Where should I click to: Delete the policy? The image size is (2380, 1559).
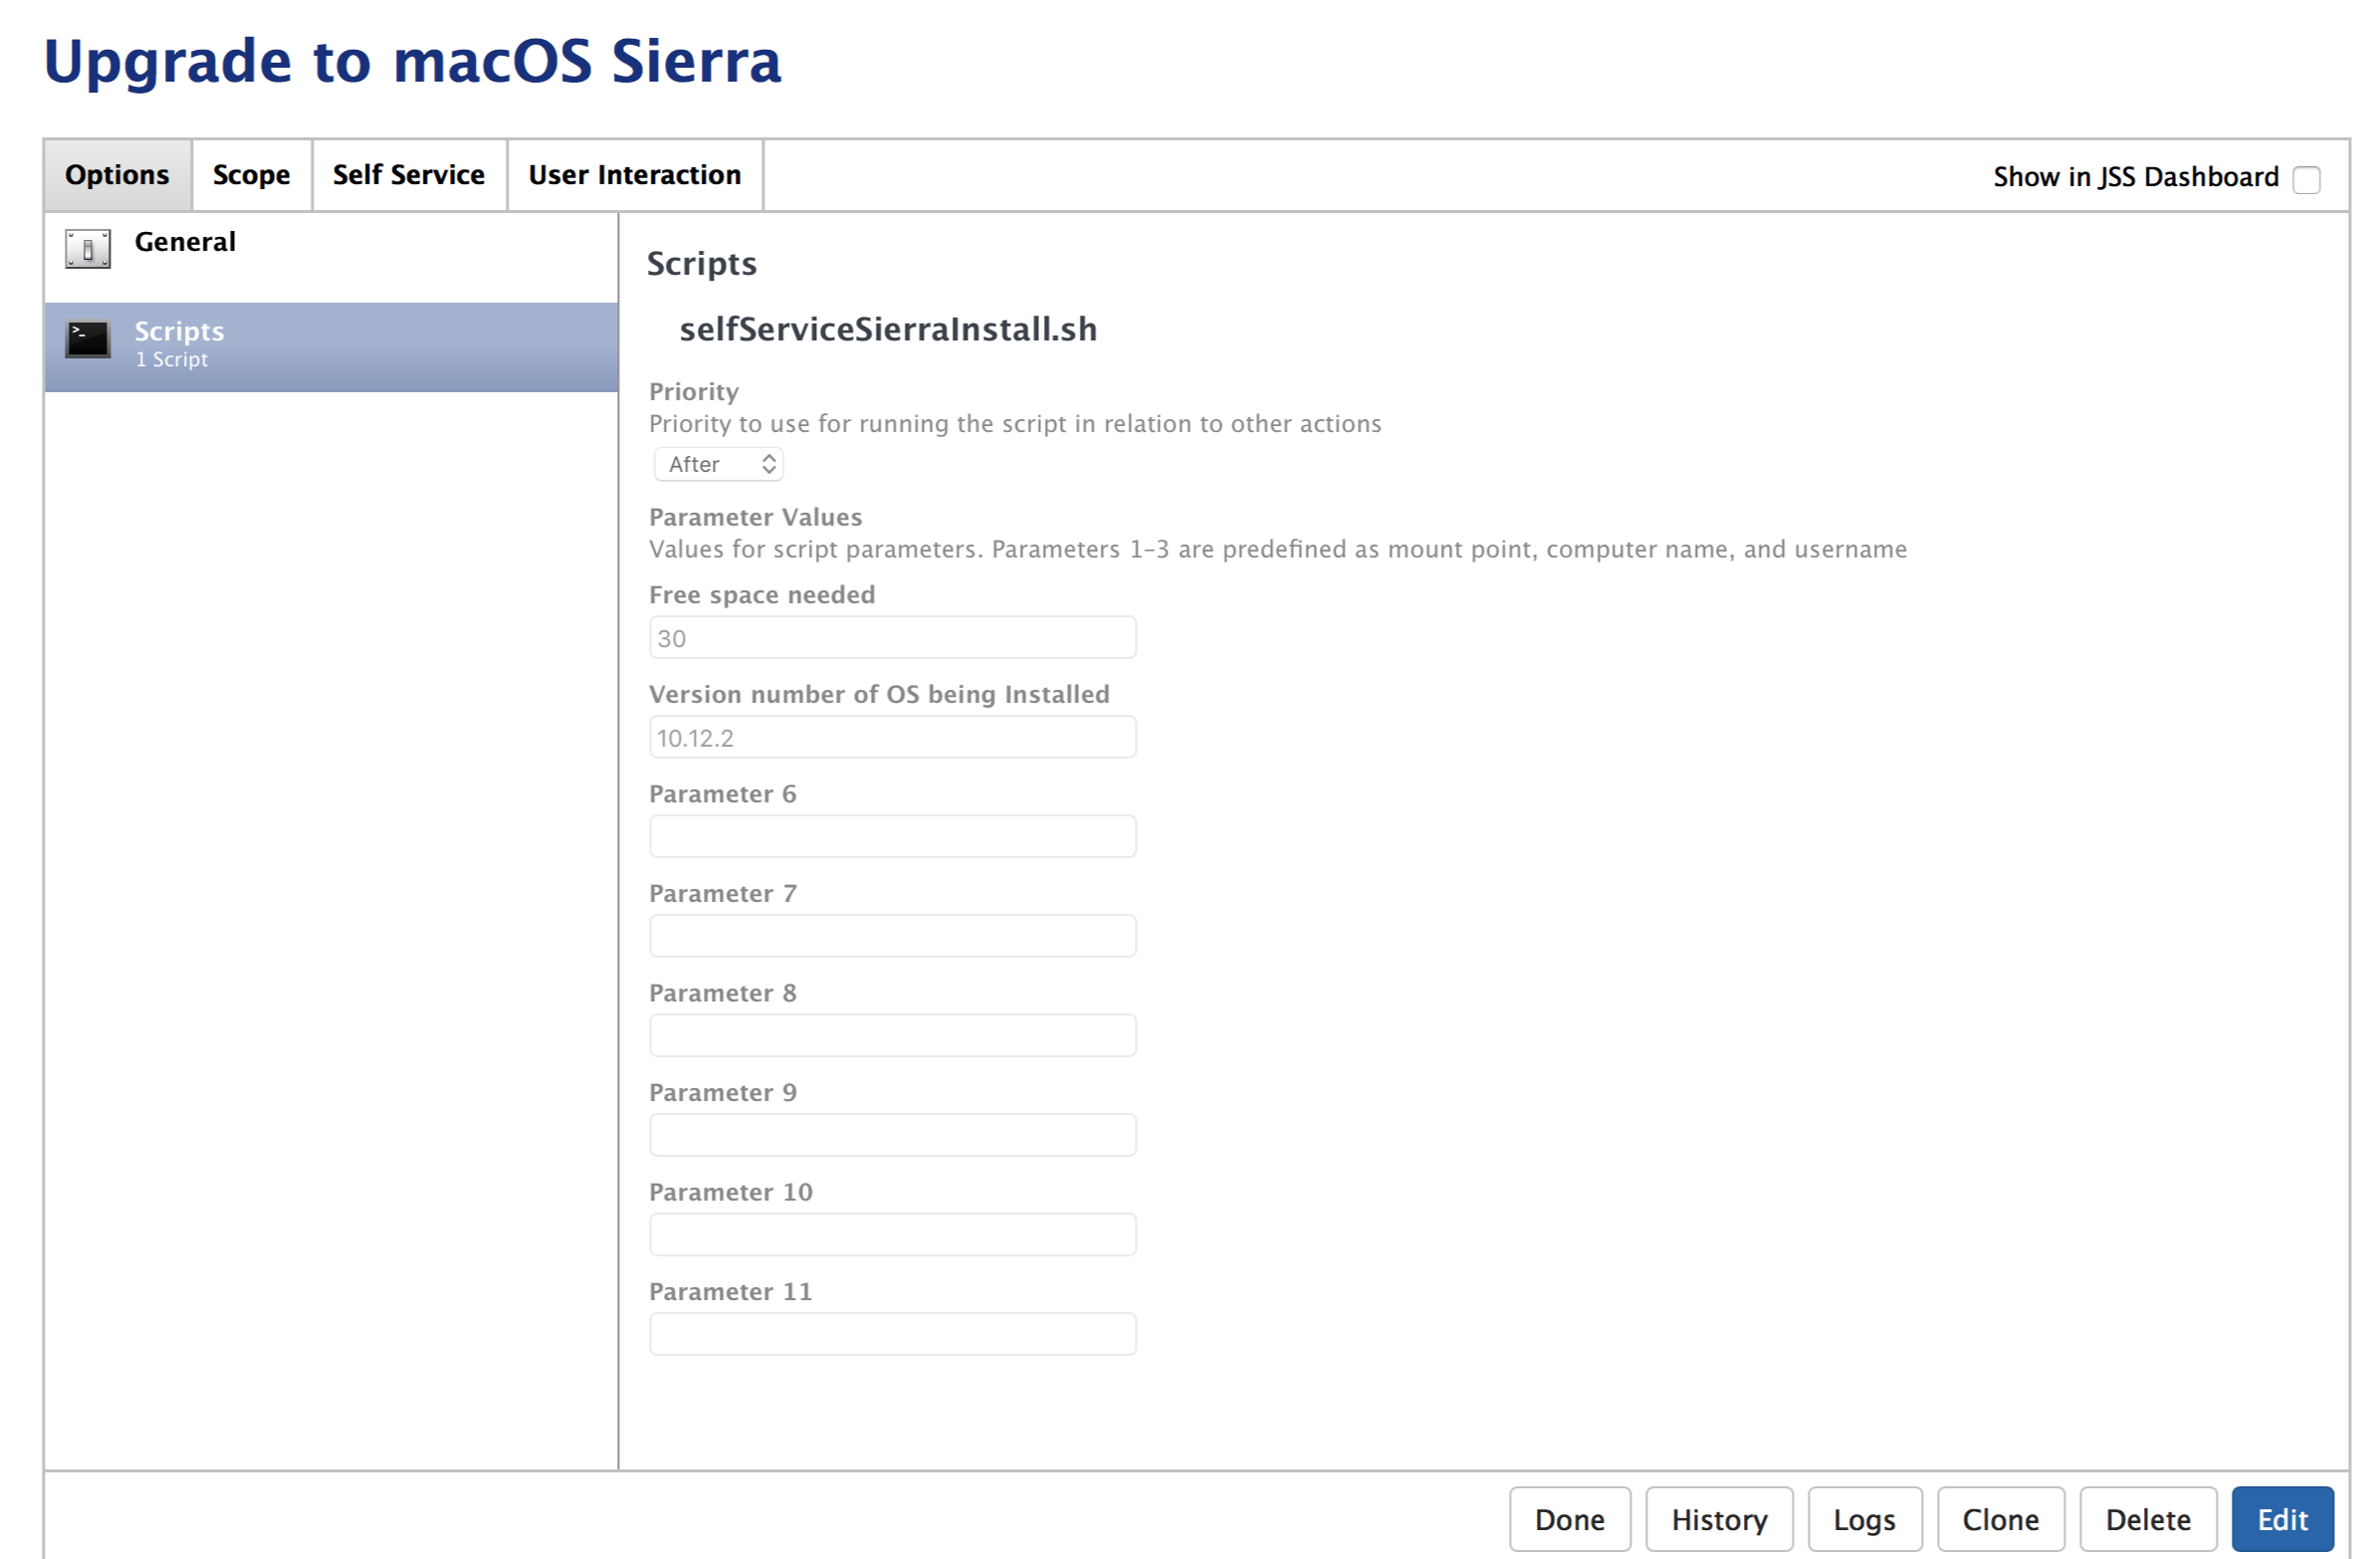coord(2147,1519)
